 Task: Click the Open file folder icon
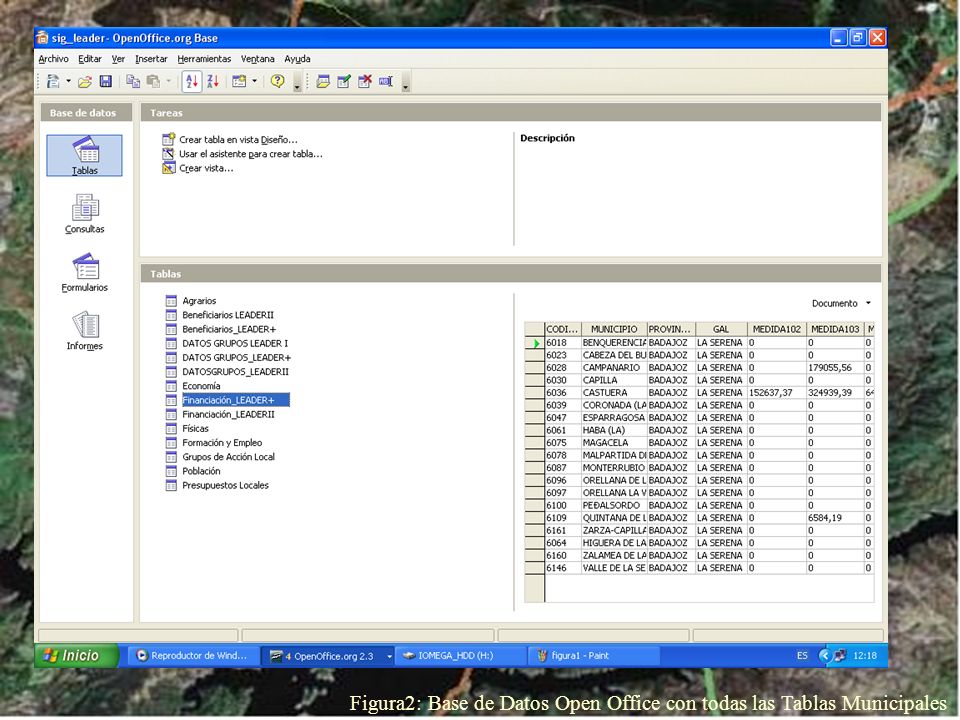click(85, 81)
